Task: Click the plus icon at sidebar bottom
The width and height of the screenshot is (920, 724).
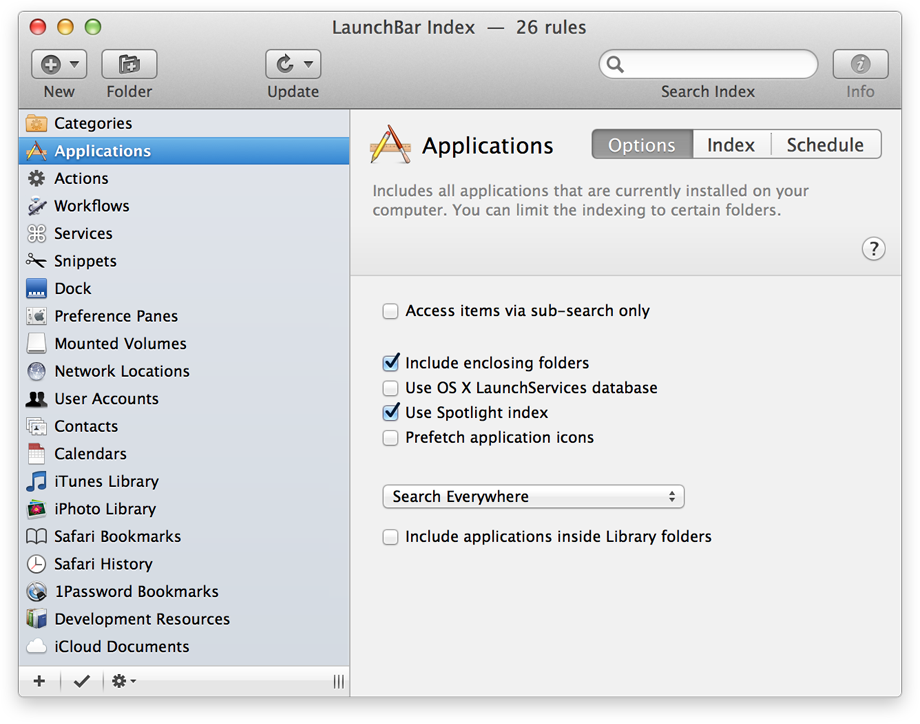Action: (39, 681)
